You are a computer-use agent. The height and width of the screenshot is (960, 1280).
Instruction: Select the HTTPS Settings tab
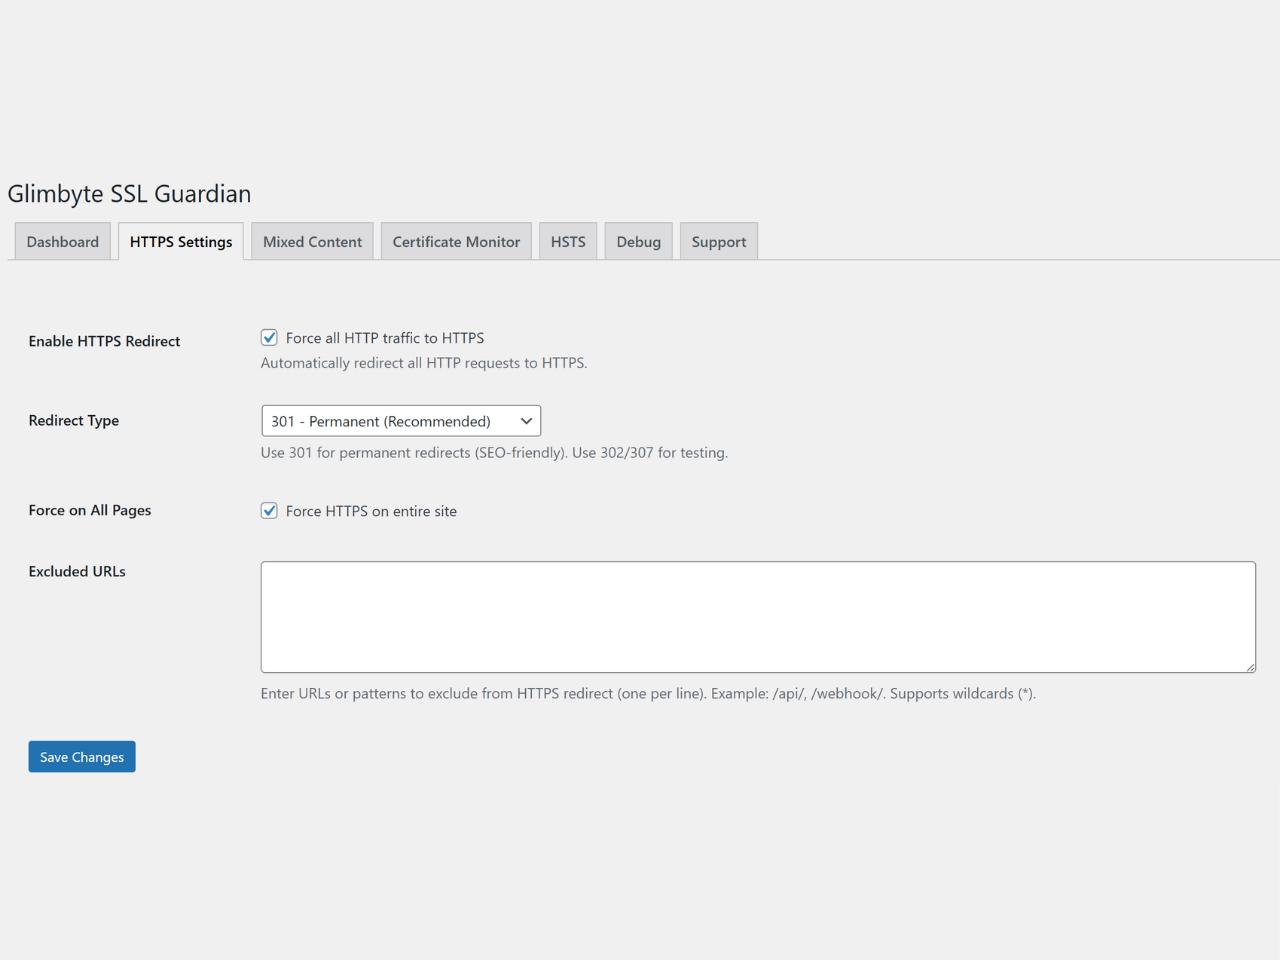[181, 242]
